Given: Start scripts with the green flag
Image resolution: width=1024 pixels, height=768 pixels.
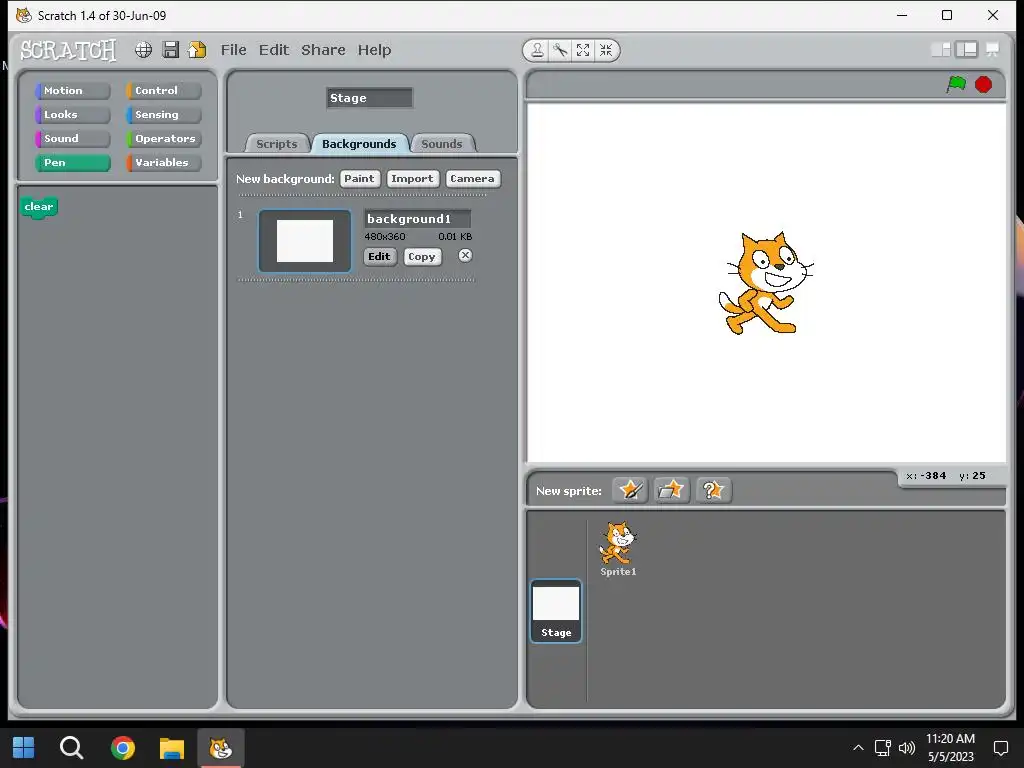Looking at the screenshot, I should pyautogui.click(x=956, y=84).
